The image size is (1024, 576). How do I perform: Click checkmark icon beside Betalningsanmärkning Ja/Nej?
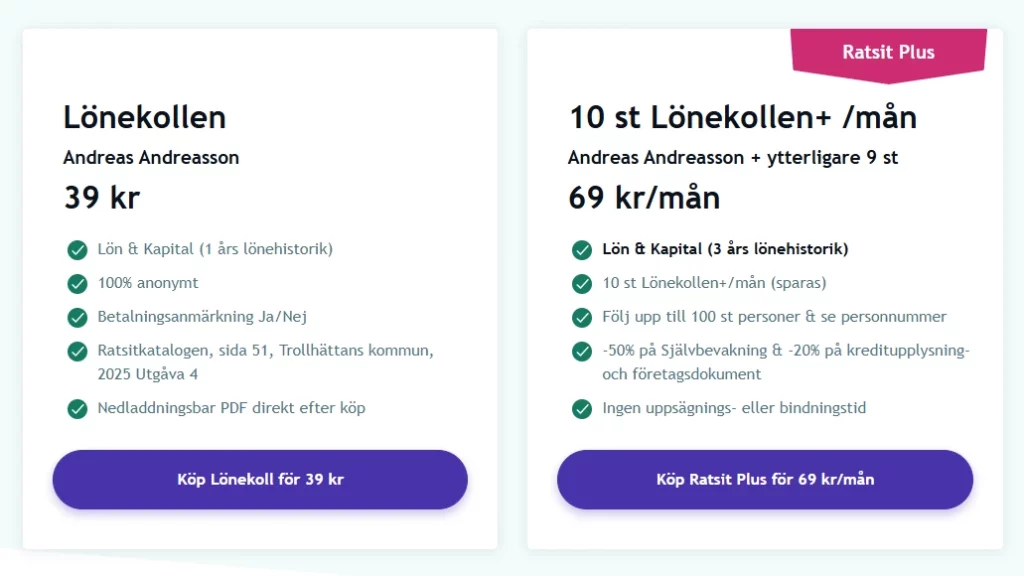[x=77, y=317]
